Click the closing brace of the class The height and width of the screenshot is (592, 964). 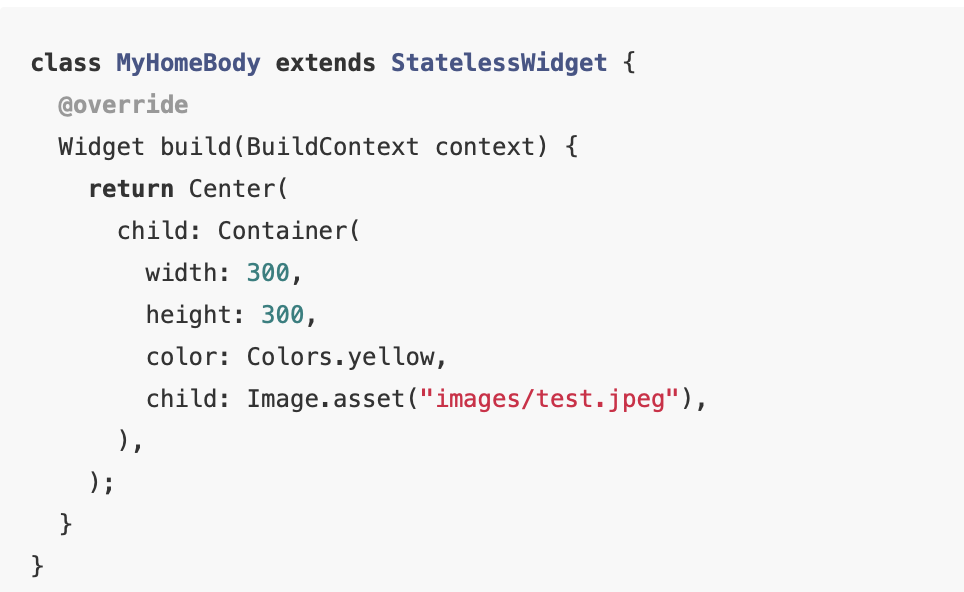38,566
